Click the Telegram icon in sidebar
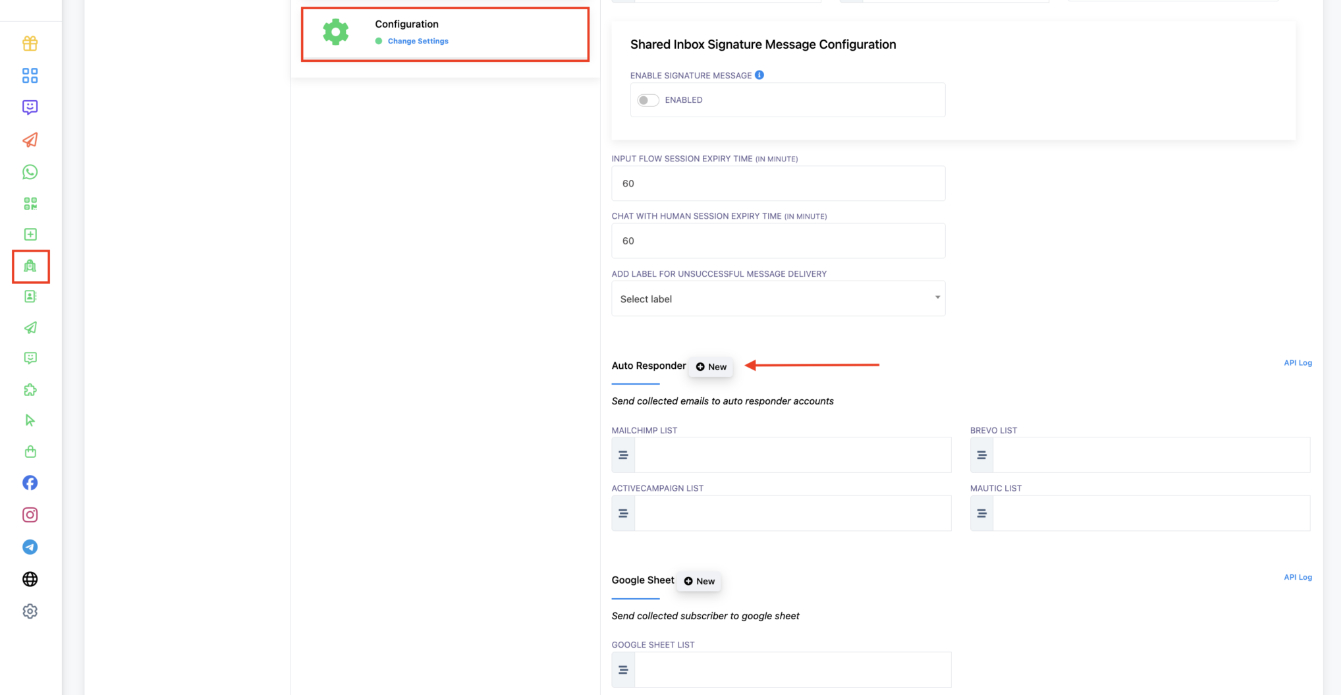This screenshot has height=695, width=1341. pyautogui.click(x=30, y=547)
